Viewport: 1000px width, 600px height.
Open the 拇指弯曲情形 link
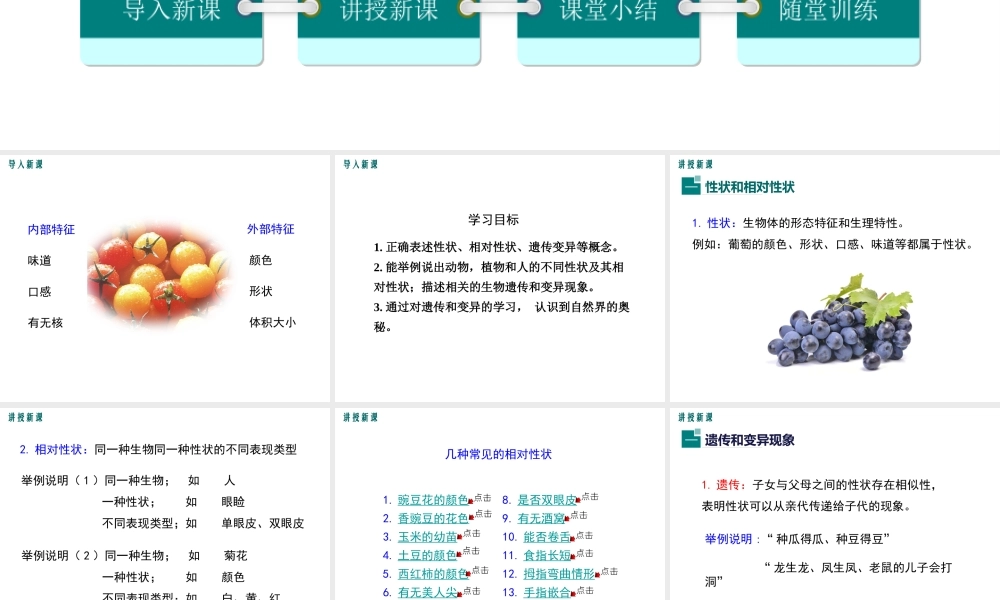coord(559,574)
